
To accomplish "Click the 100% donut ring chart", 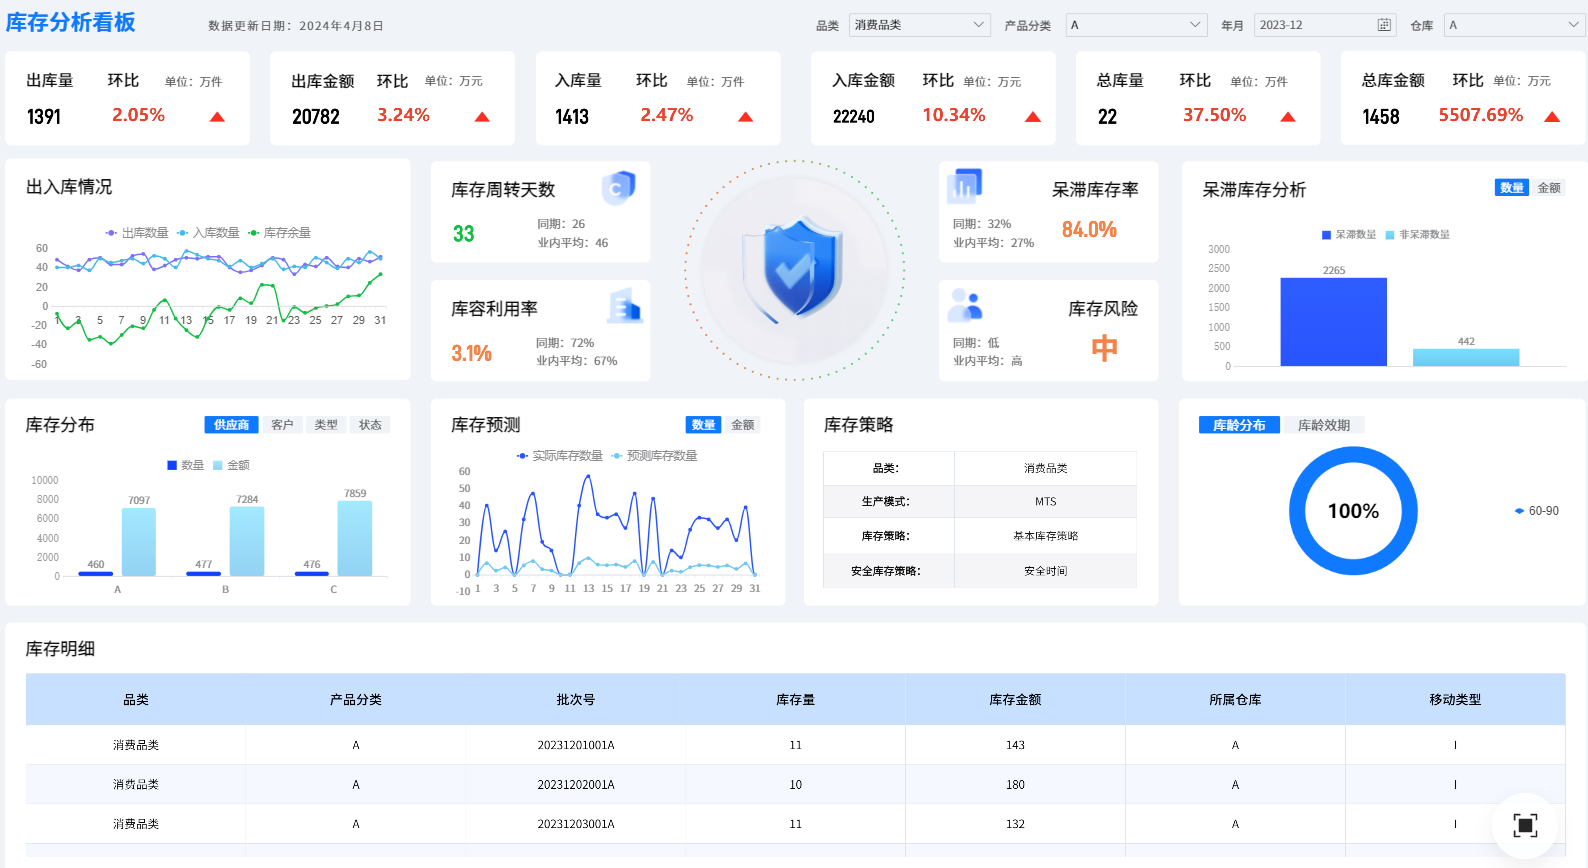I will (x=1353, y=511).
